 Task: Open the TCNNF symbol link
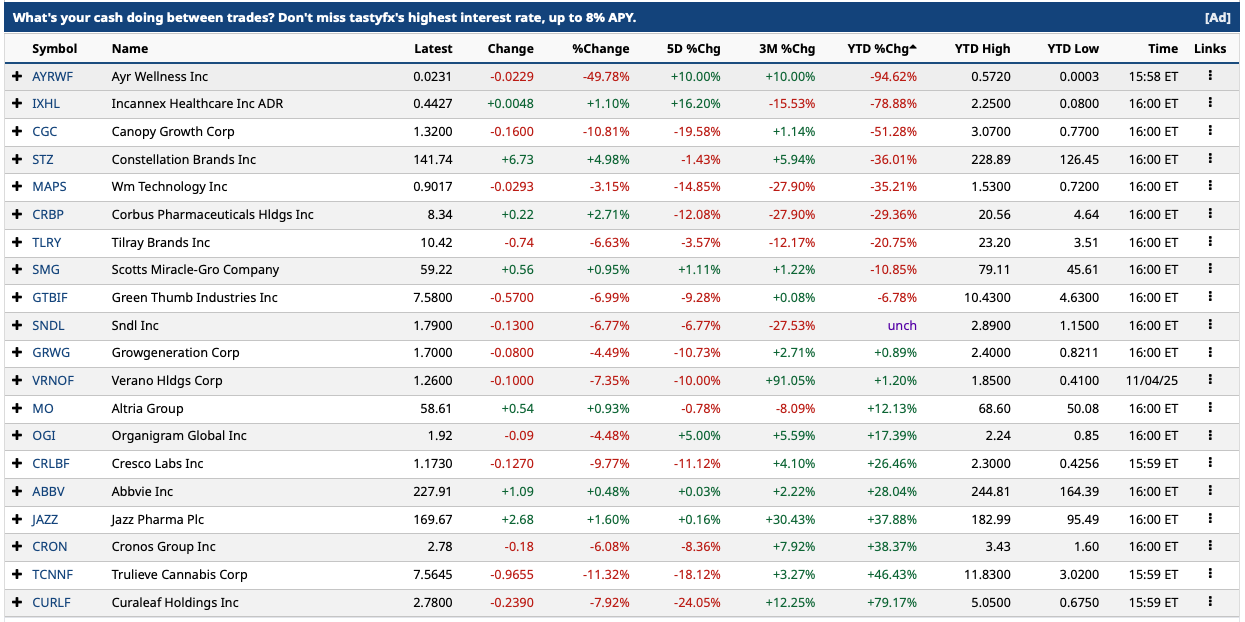point(52,574)
